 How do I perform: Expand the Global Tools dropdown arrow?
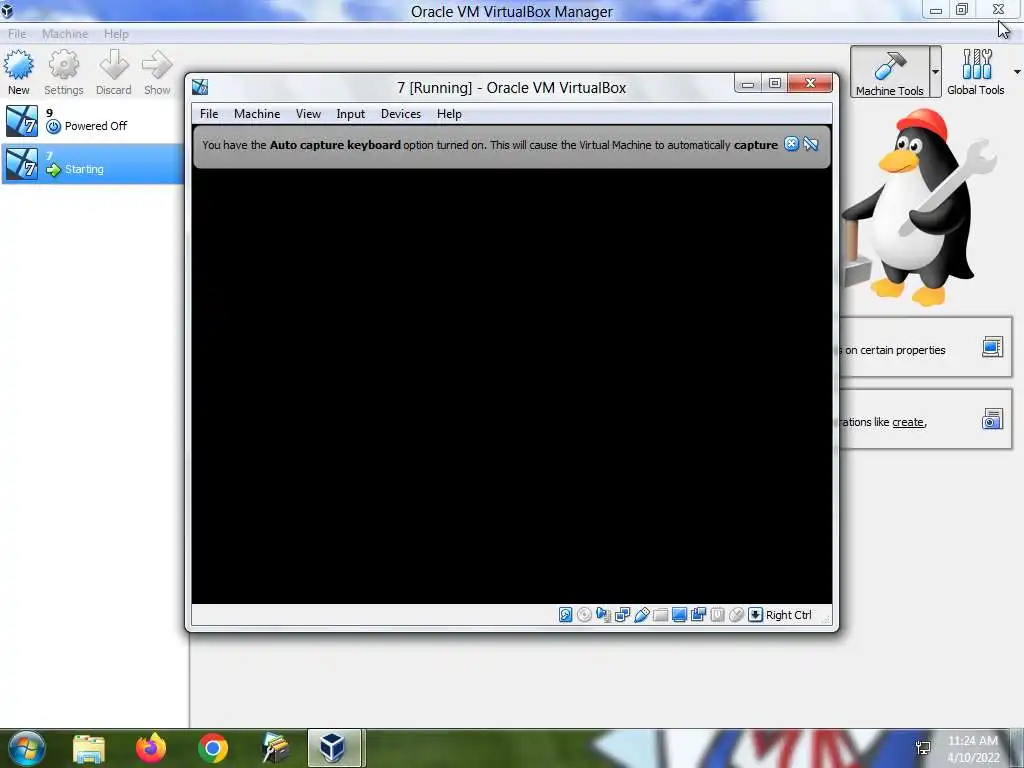(1017, 72)
